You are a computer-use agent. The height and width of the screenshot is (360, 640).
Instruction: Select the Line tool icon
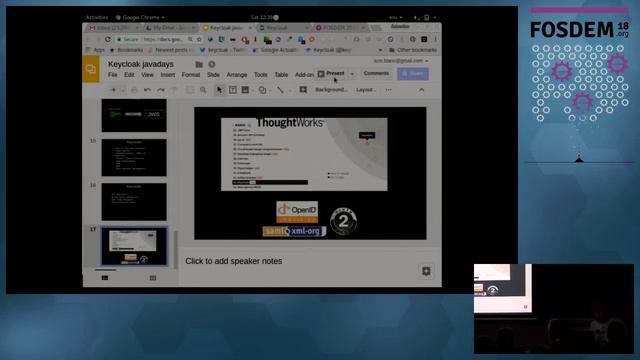click(280, 90)
